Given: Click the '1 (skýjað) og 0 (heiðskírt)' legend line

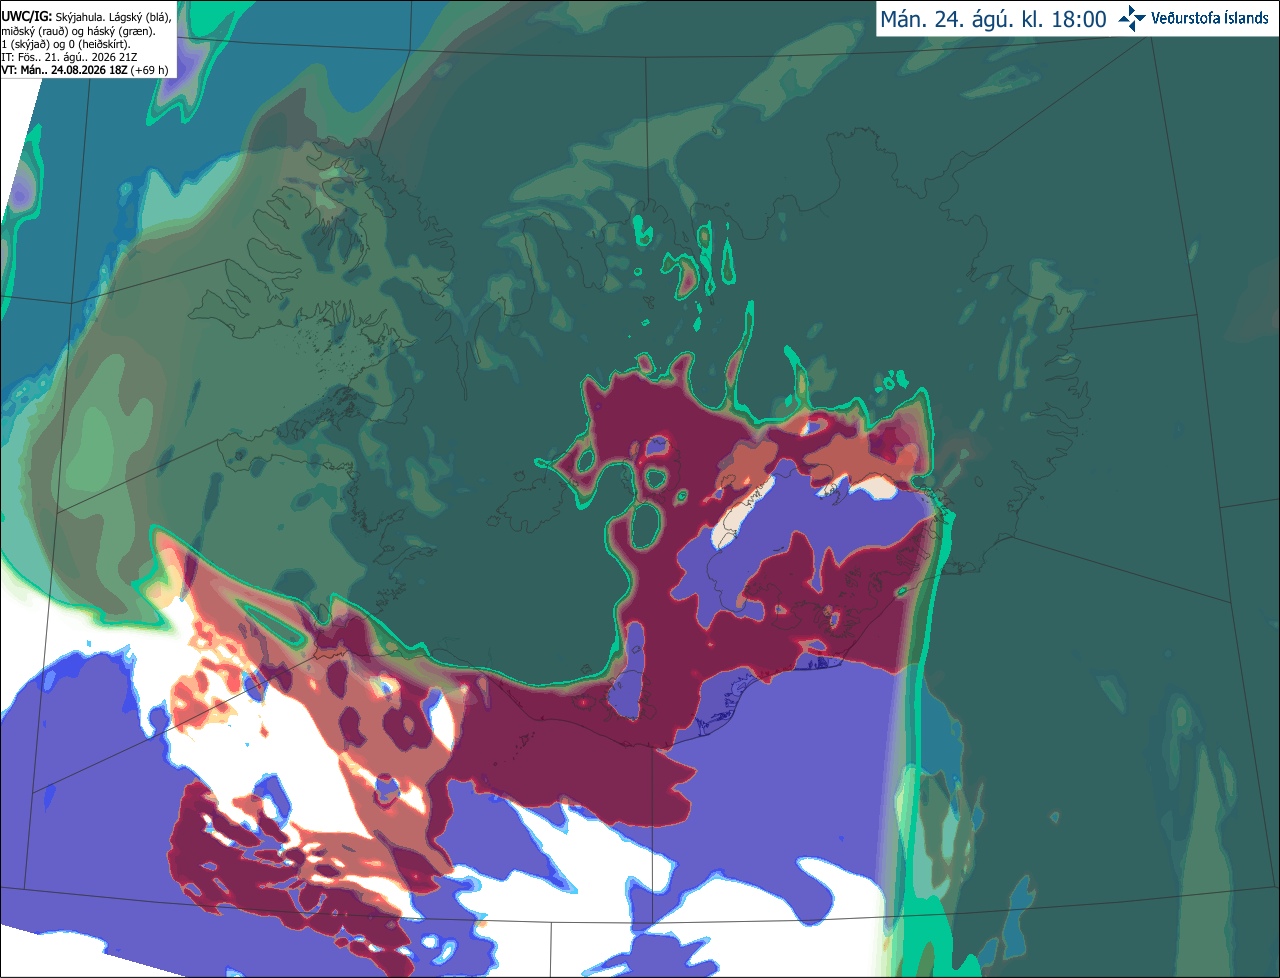Looking at the screenshot, I should click(66, 44).
